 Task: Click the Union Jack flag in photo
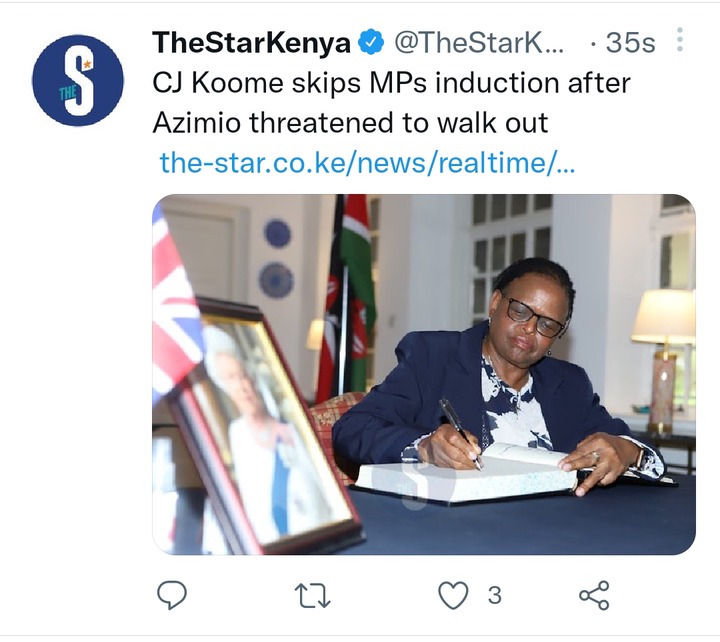(x=176, y=303)
